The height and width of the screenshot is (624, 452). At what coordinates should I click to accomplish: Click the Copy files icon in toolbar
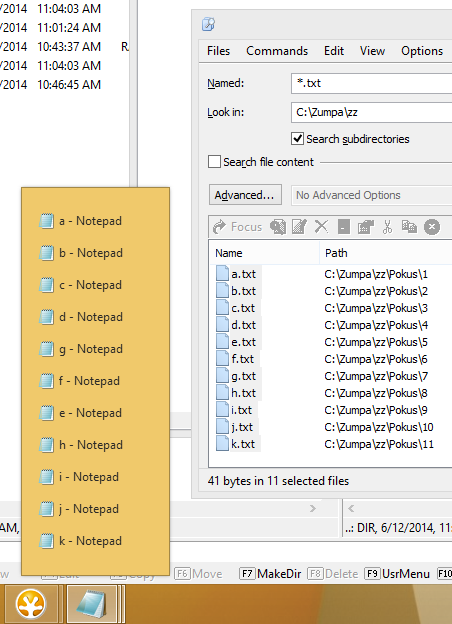[x=409, y=227]
